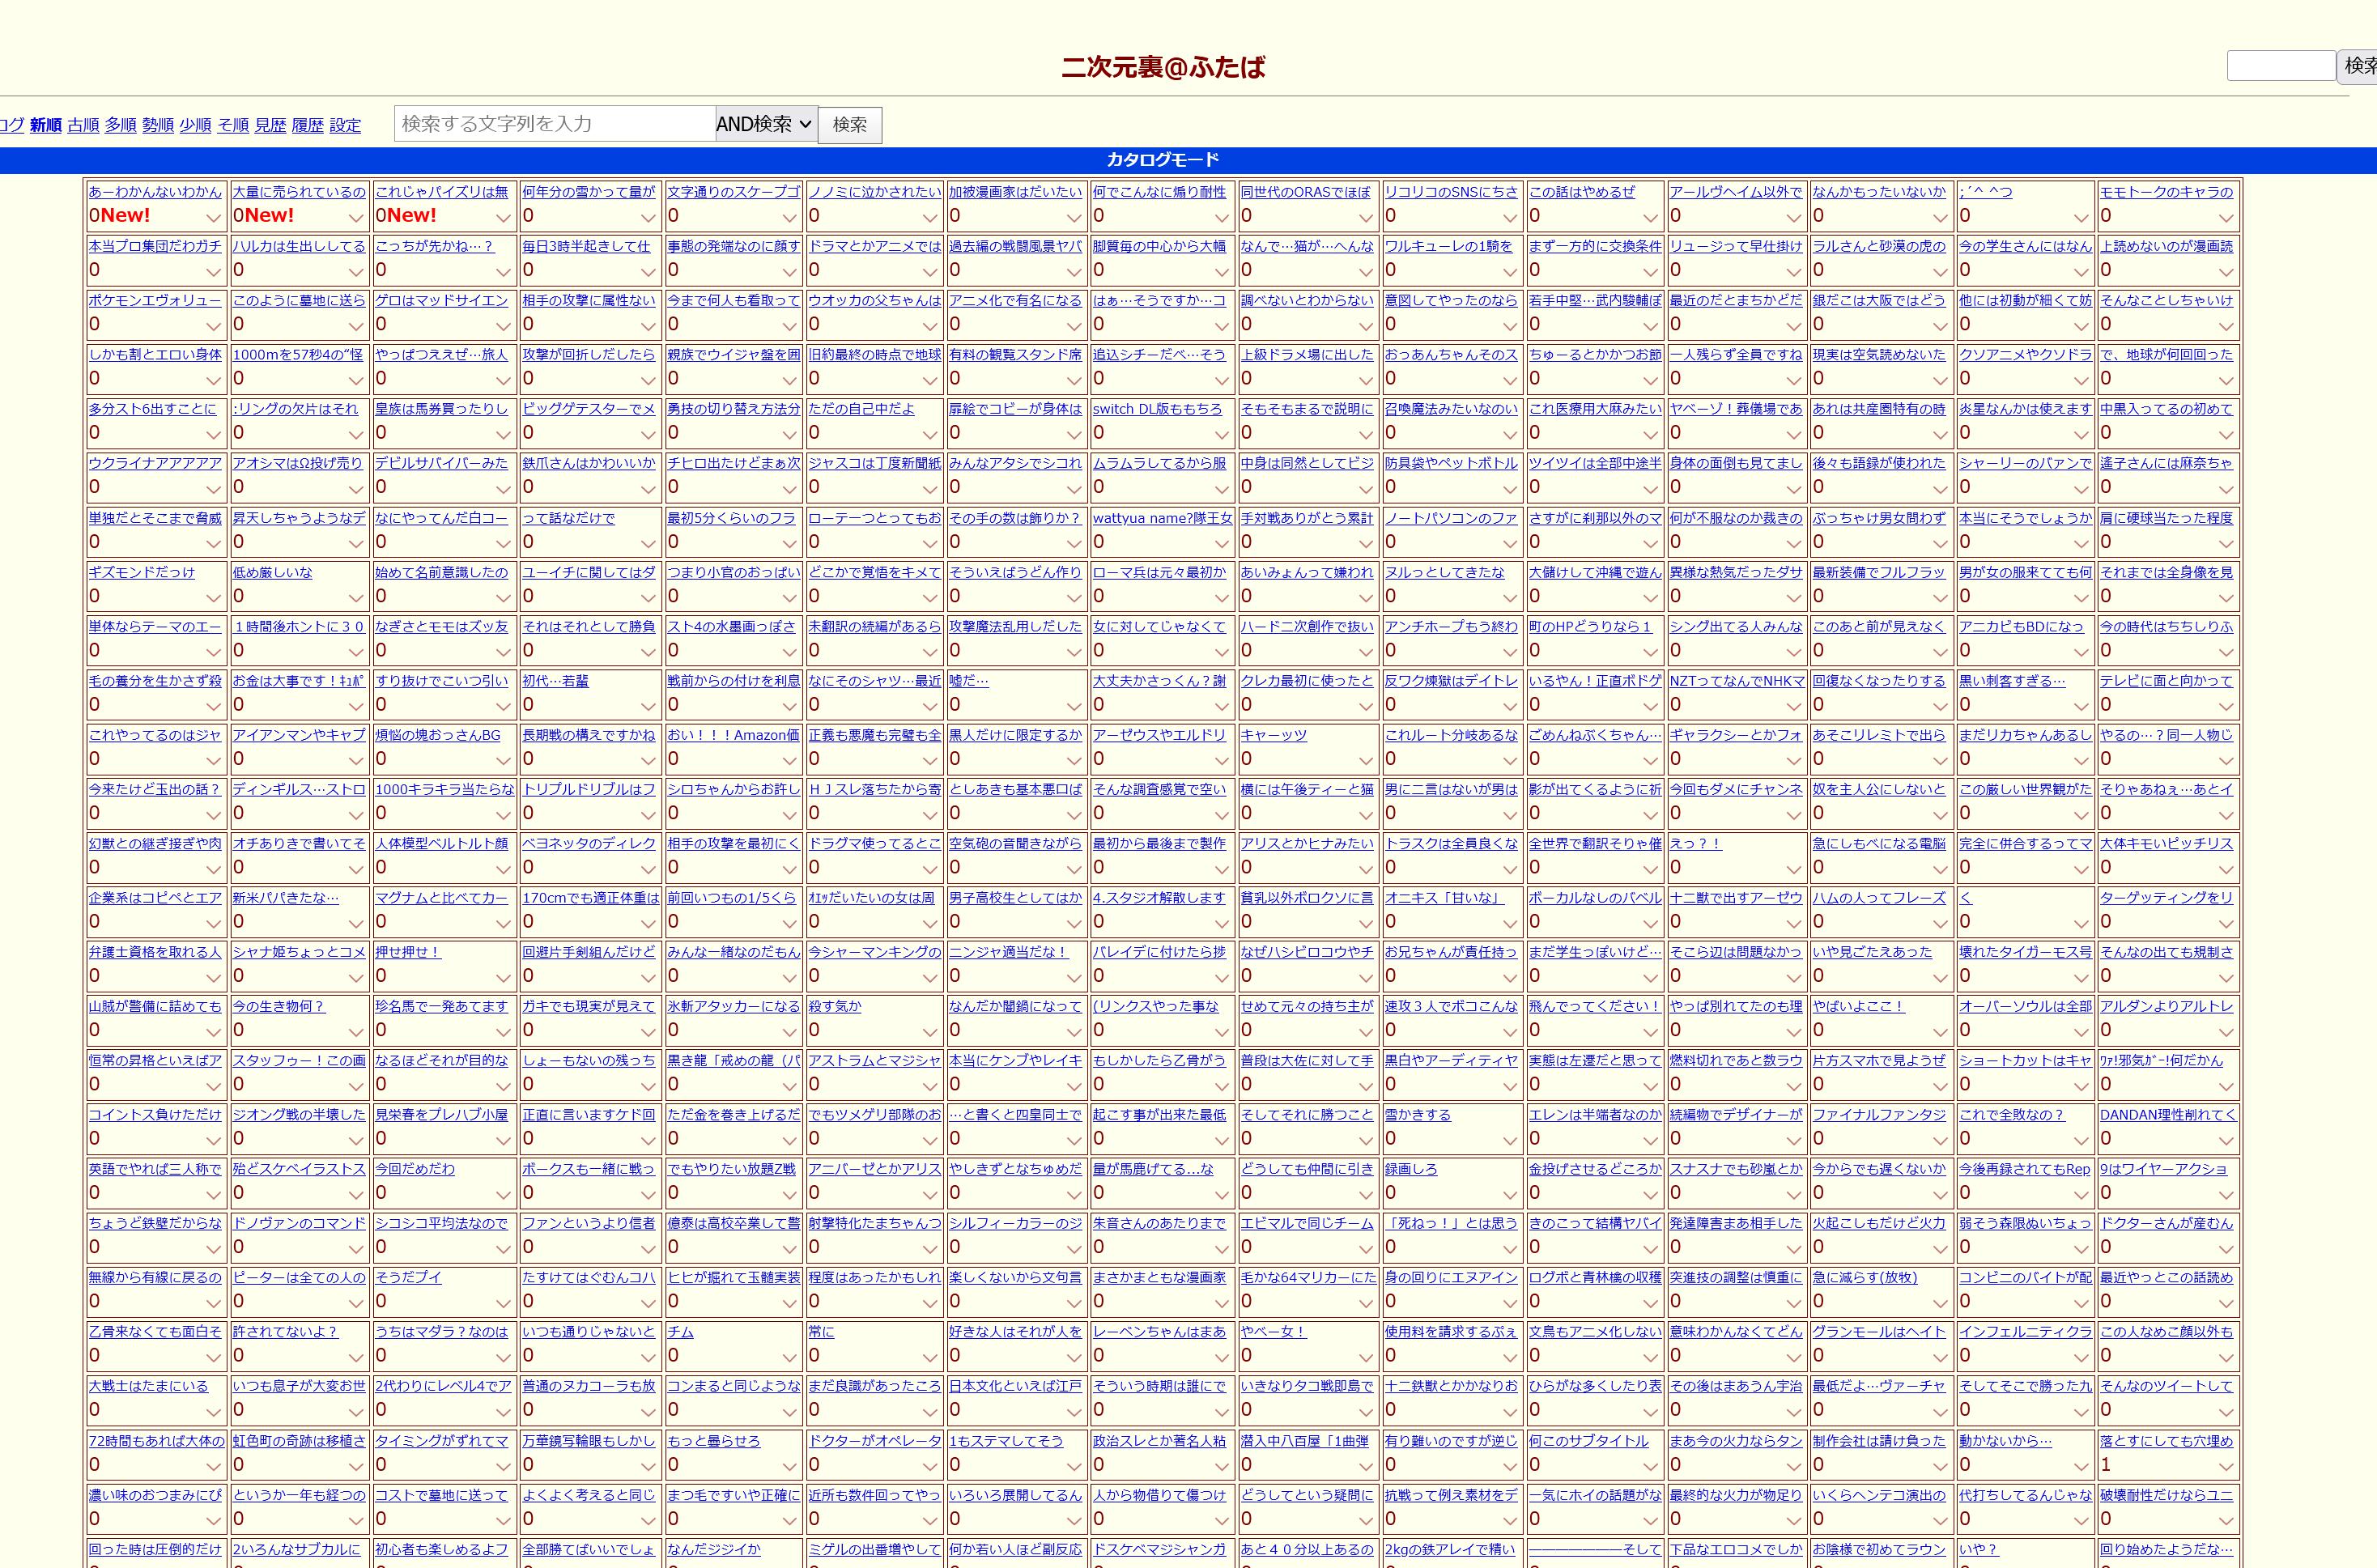Sort catalog by 多順
This screenshot has width=2377, height=1568.
120,125
